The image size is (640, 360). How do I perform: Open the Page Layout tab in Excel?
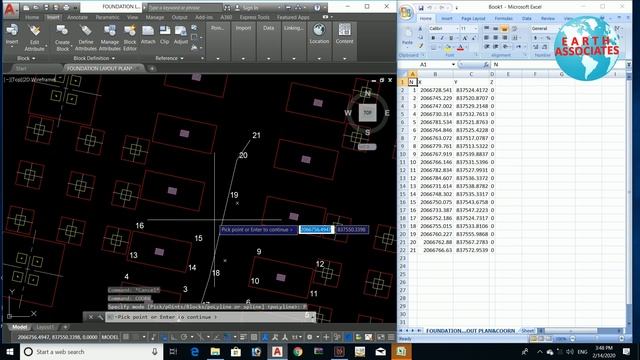(473, 19)
